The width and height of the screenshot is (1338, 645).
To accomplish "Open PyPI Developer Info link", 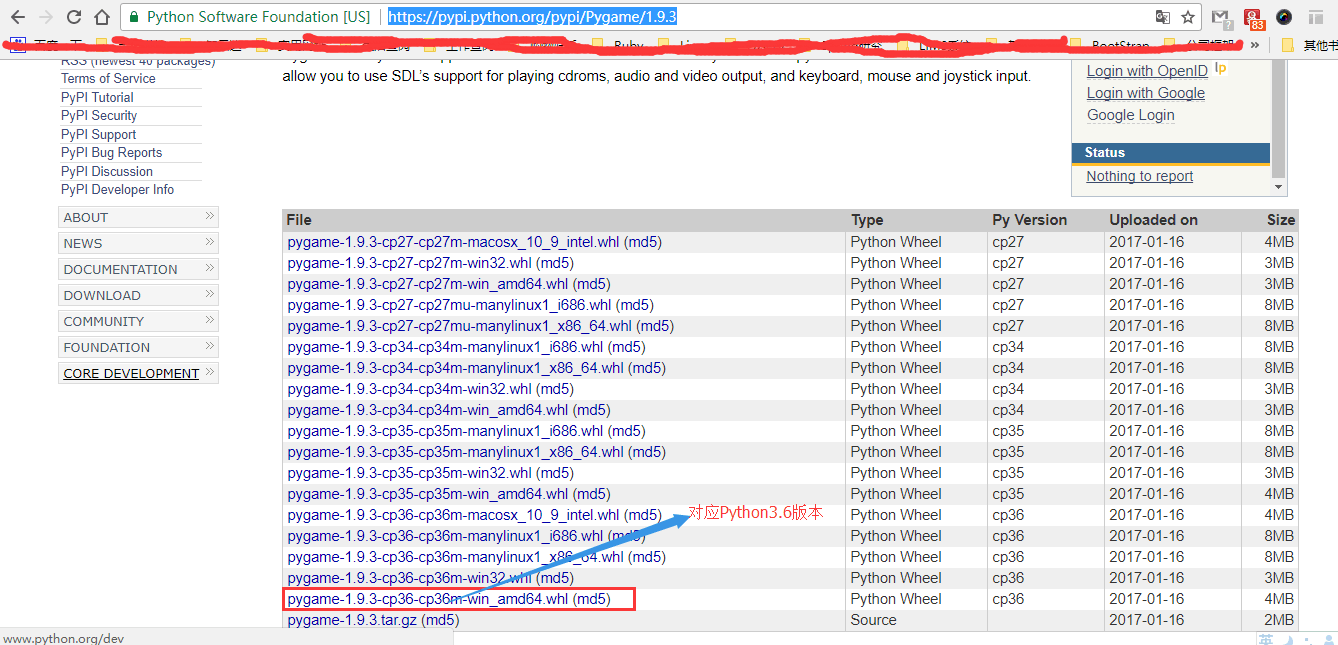I will click(x=117, y=190).
